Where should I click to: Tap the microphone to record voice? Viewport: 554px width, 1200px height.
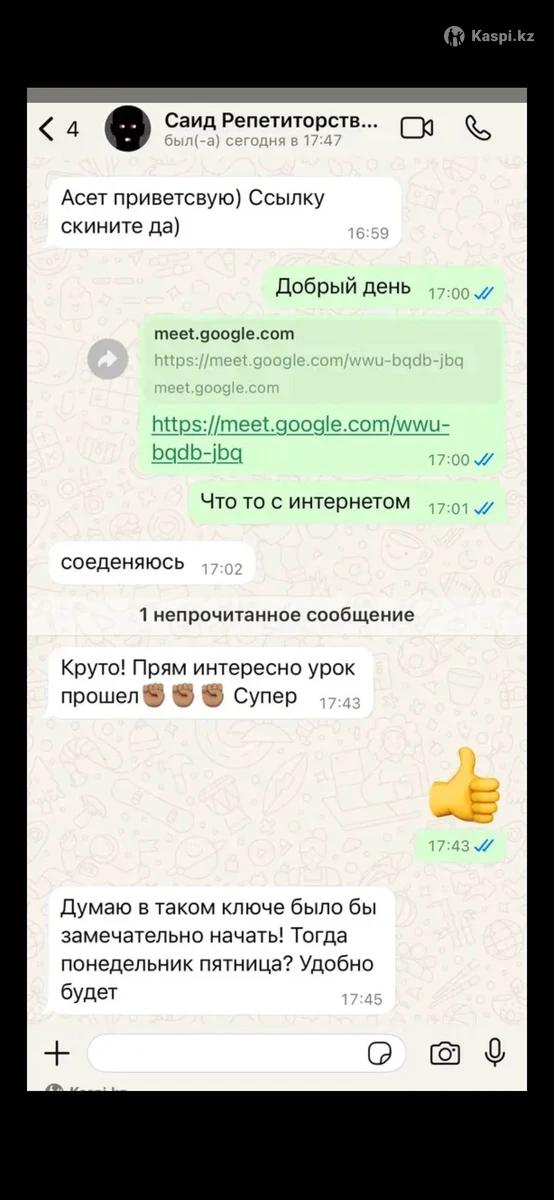pyautogui.click(x=494, y=1053)
